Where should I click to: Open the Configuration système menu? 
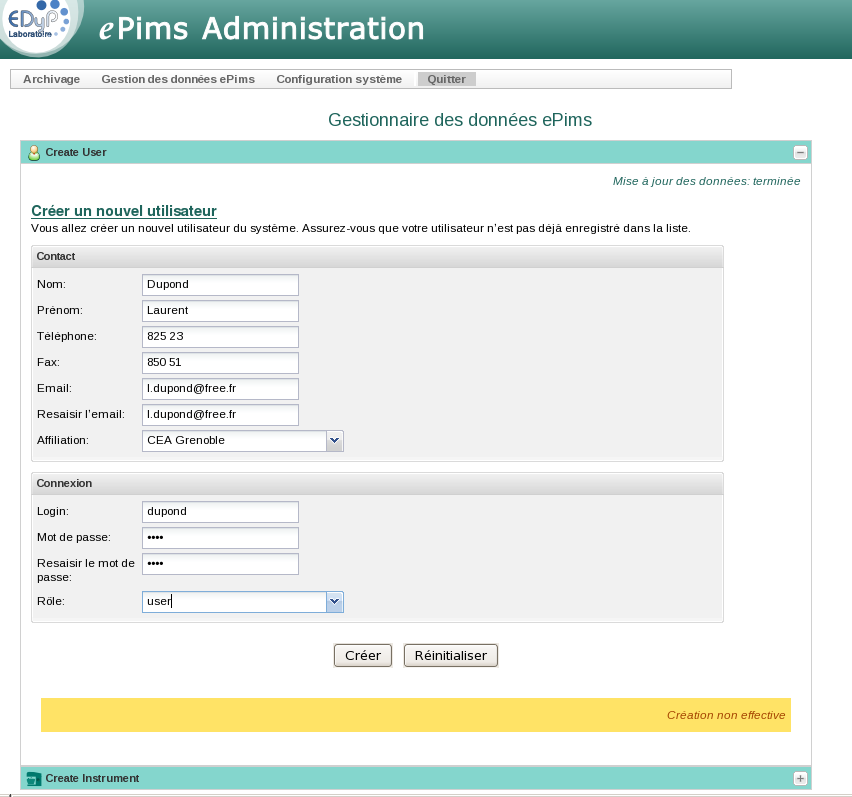[337, 78]
